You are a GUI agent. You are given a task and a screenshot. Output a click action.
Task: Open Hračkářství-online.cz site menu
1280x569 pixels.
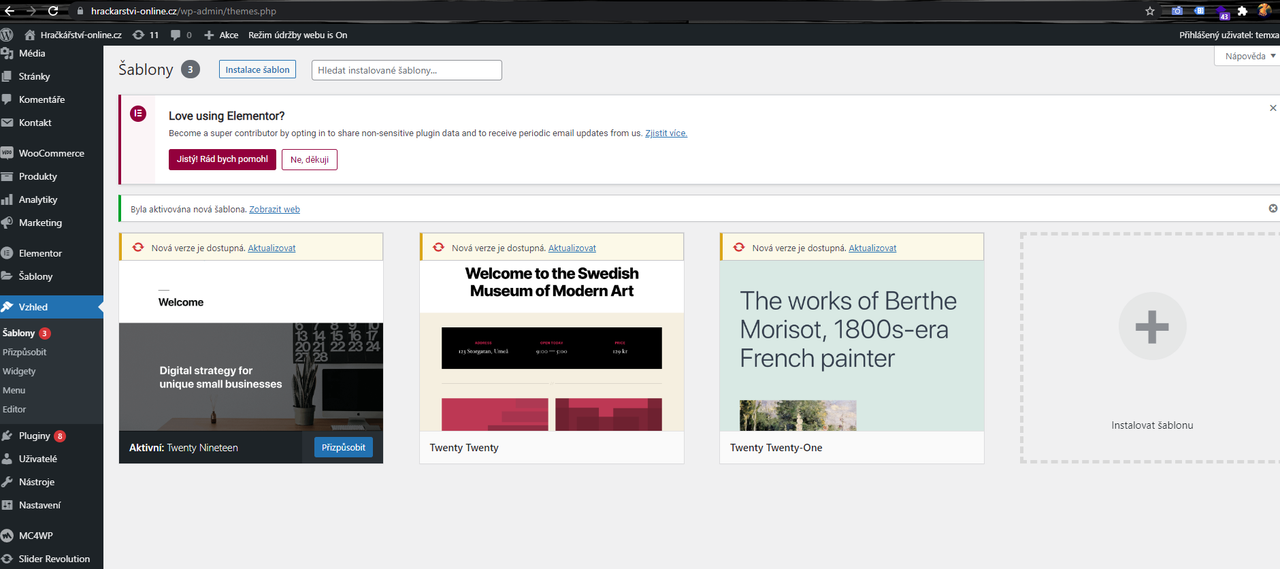[73, 35]
